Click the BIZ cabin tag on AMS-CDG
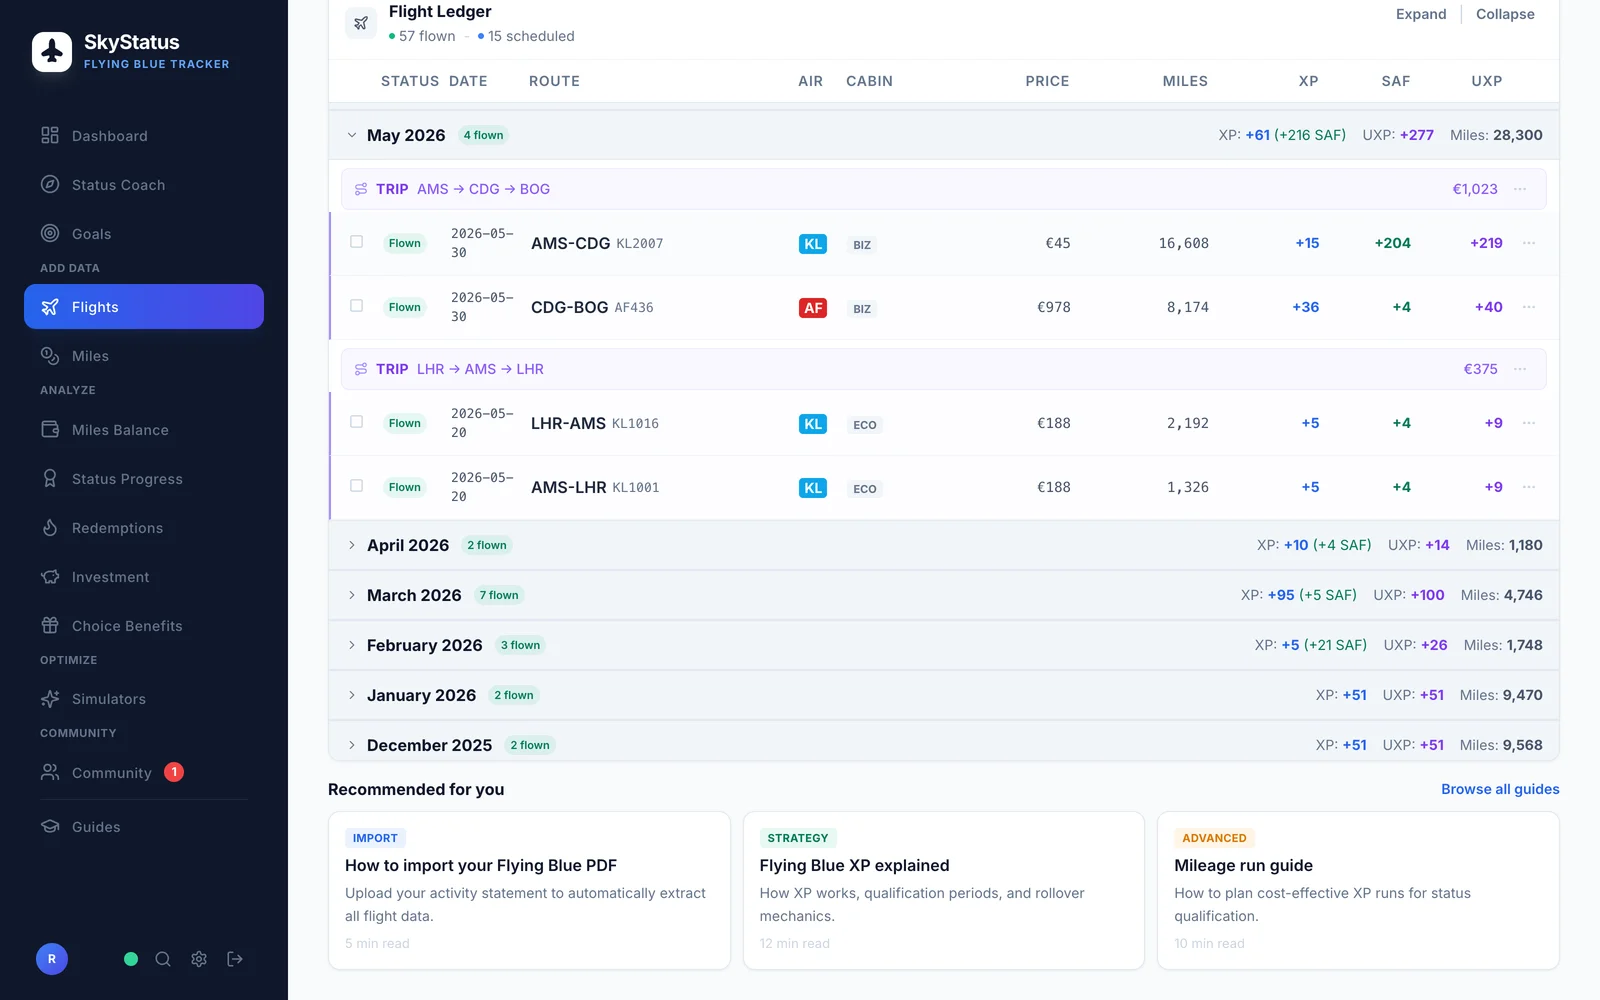The width and height of the screenshot is (1600, 1000). 862,245
